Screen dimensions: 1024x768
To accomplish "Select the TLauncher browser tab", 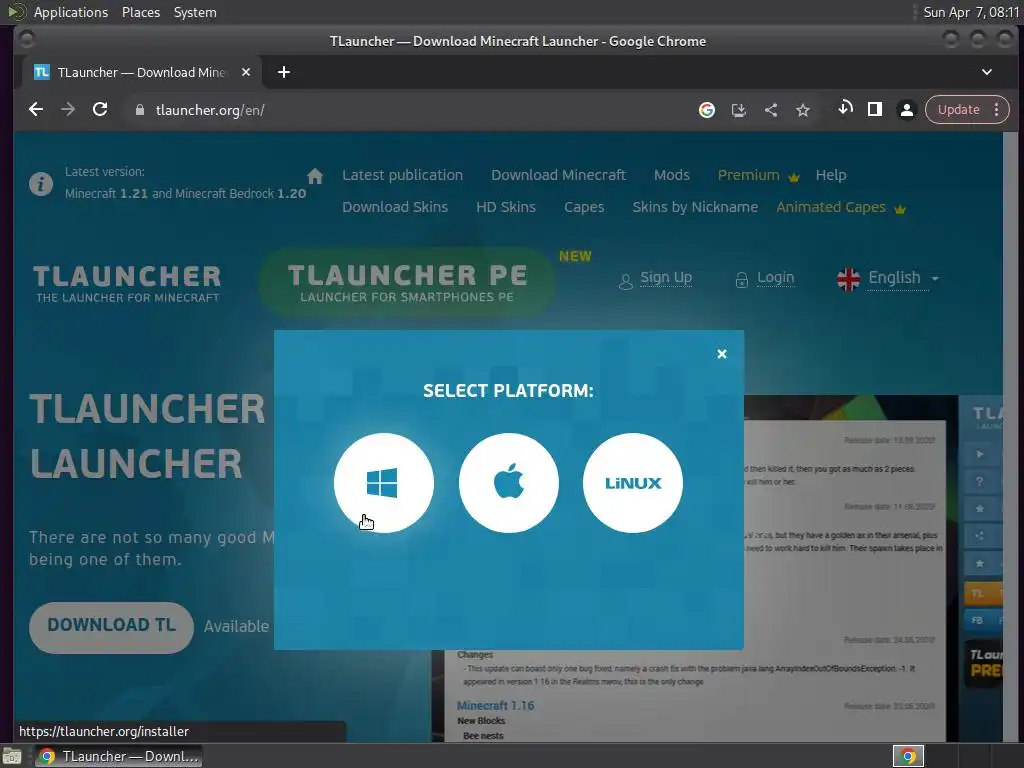I will (142, 72).
